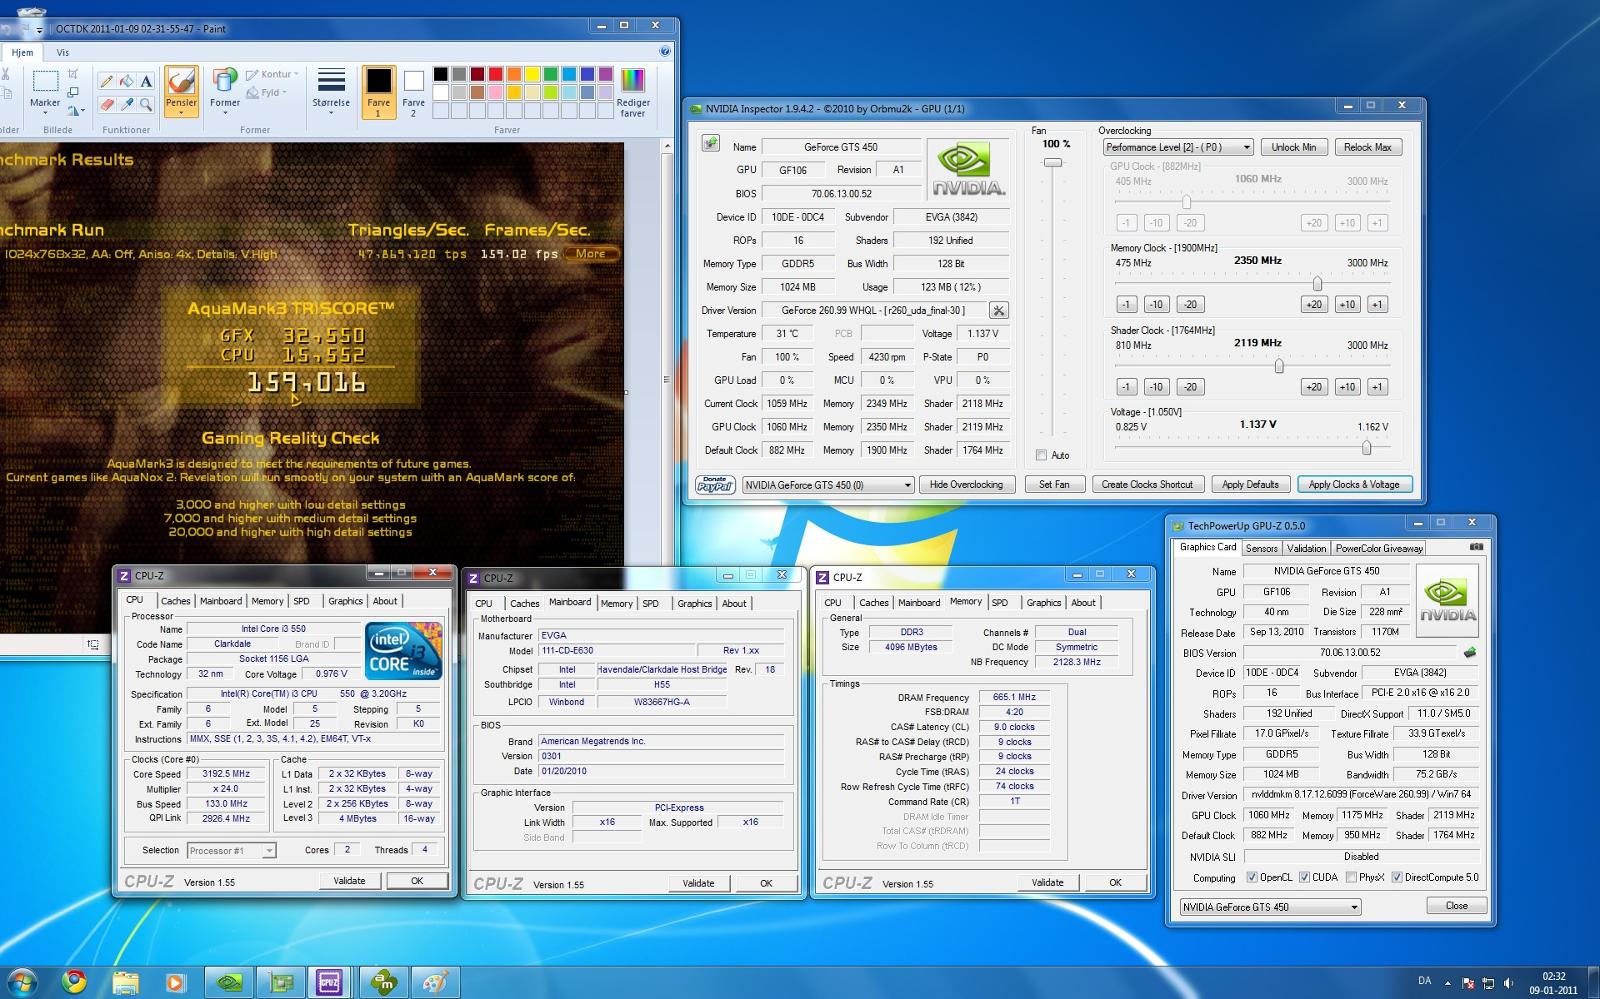Click the Unlock Min button
This screenshot has height=999, width=1600.
point(1294,147)
